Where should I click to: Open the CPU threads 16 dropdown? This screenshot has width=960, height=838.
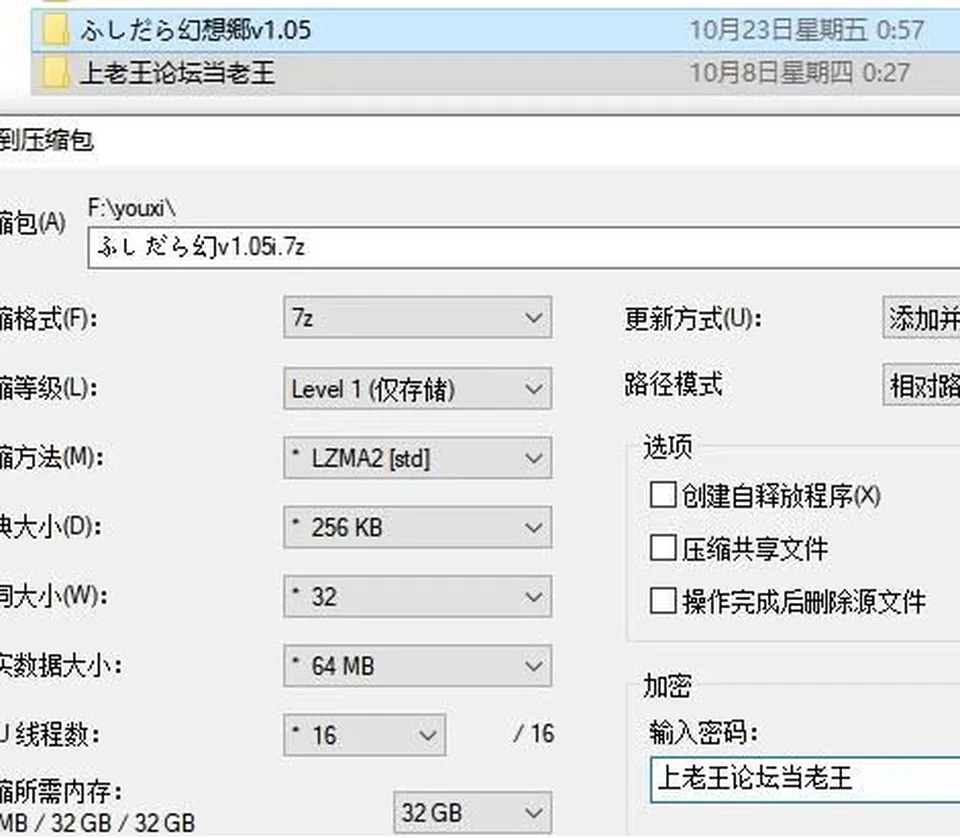click(364, 735)
